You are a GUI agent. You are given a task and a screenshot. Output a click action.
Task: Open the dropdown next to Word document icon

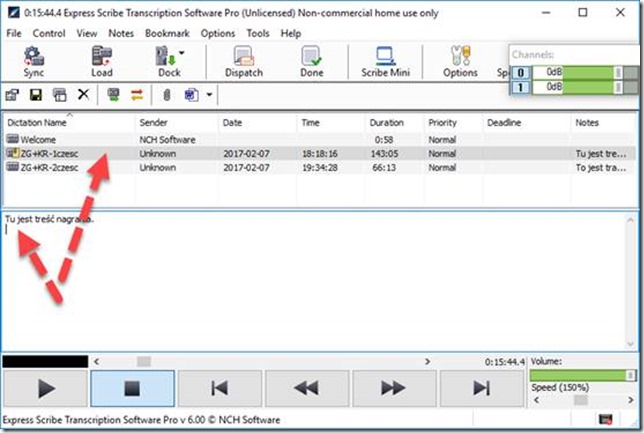coord(209,95)
